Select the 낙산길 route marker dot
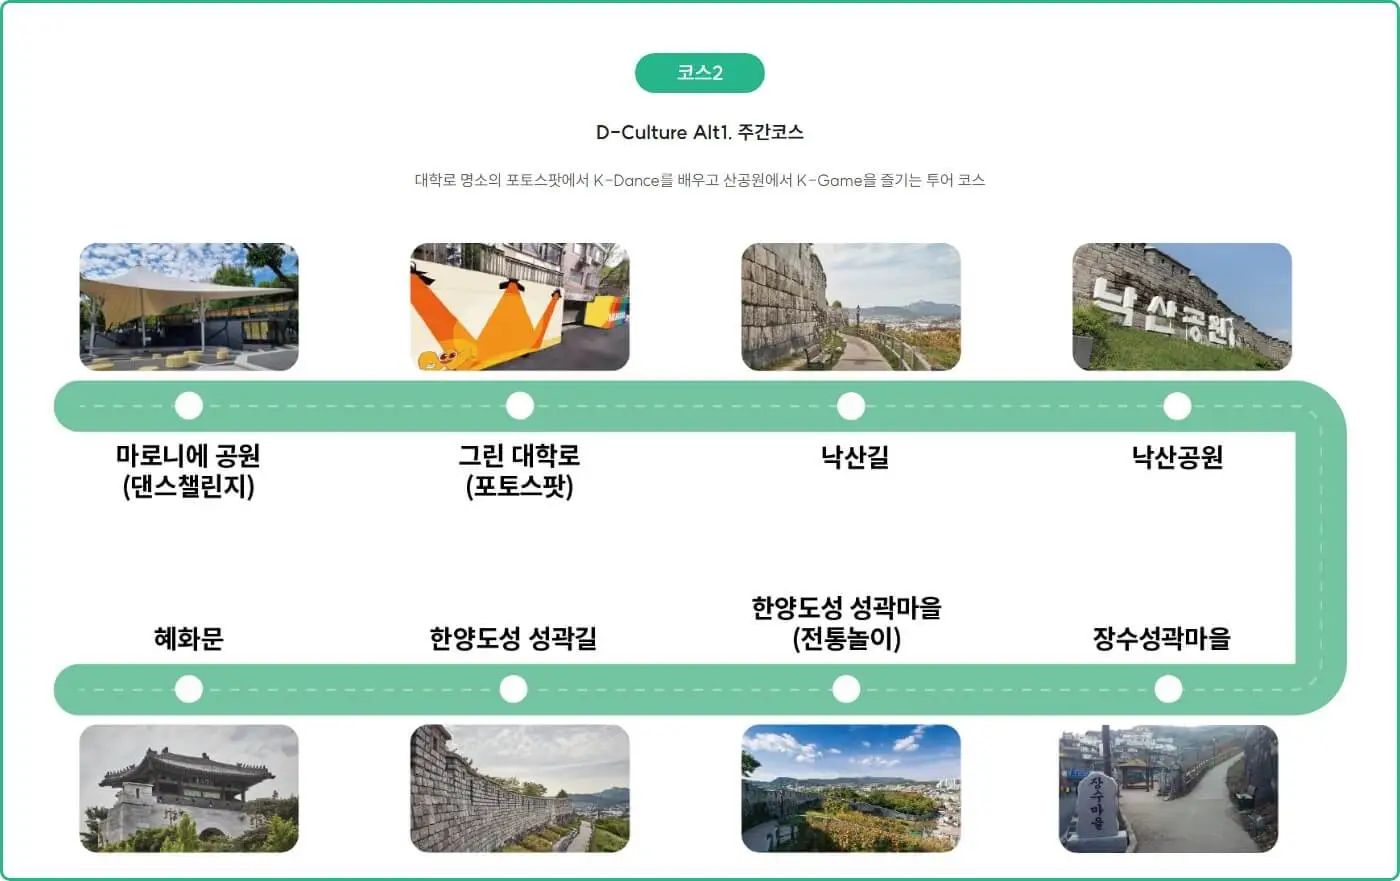The width and height of the screenshot is (1400, 881). point(850,405)
